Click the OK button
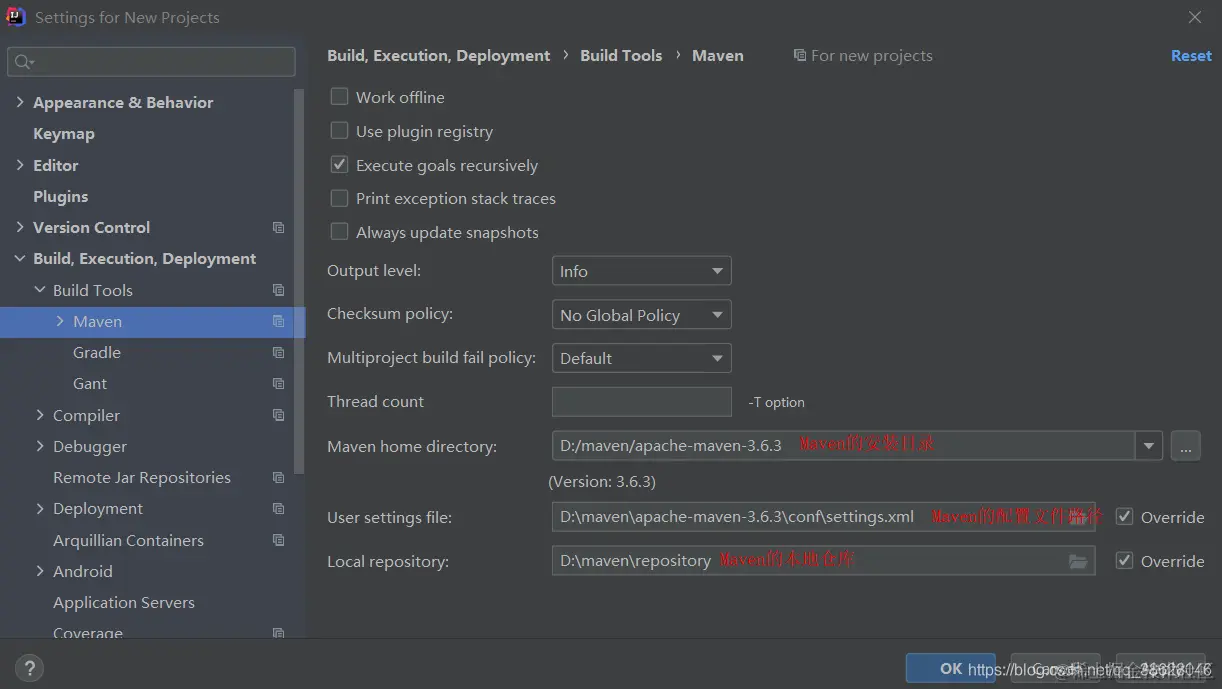The width and height of the screenshot is (1222, 689). coord(950,668)
